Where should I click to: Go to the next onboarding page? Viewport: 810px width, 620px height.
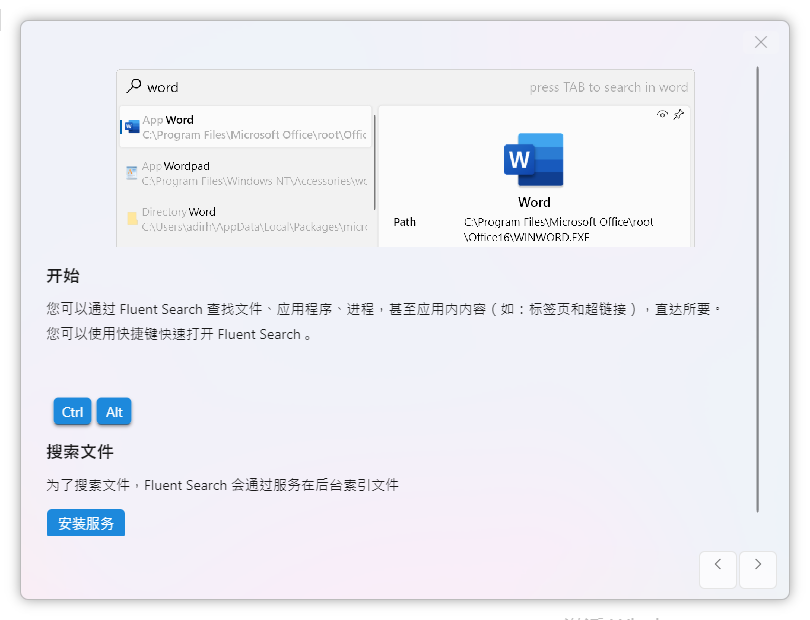(758, 569)
